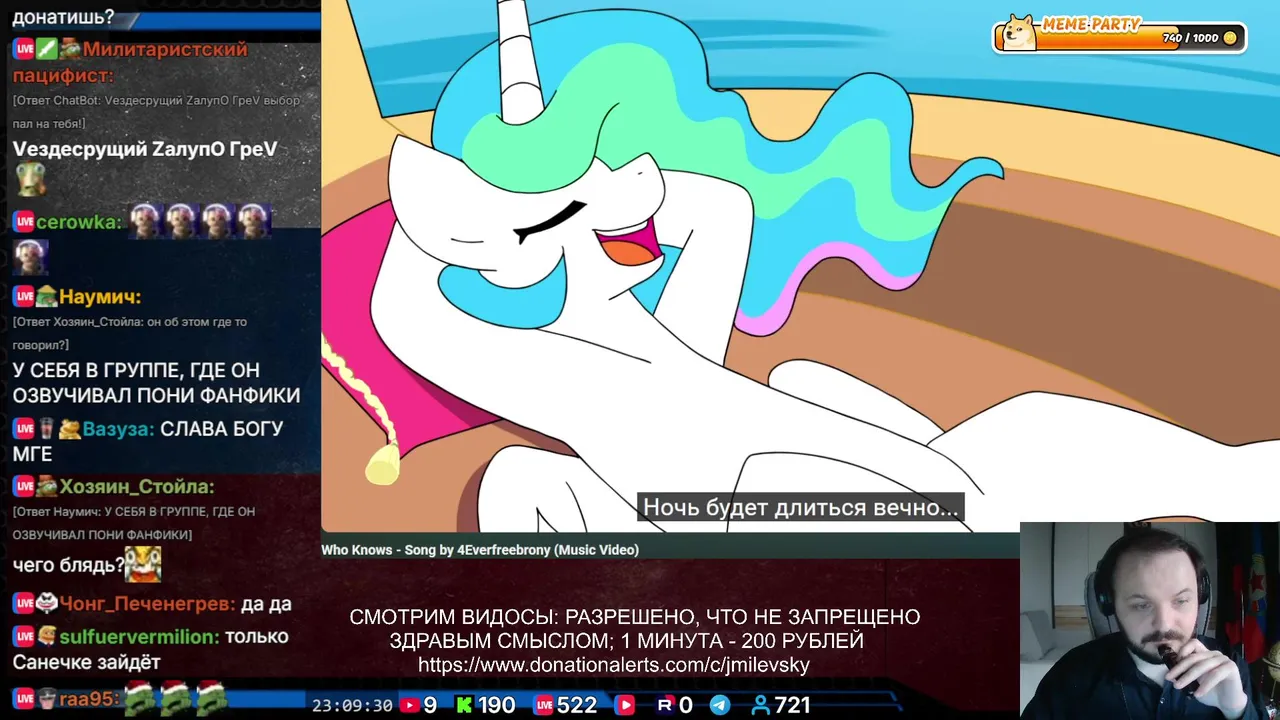Click the first Santa frog emote from raa95
Screen dimensions: 1280x720
(139, 696)
